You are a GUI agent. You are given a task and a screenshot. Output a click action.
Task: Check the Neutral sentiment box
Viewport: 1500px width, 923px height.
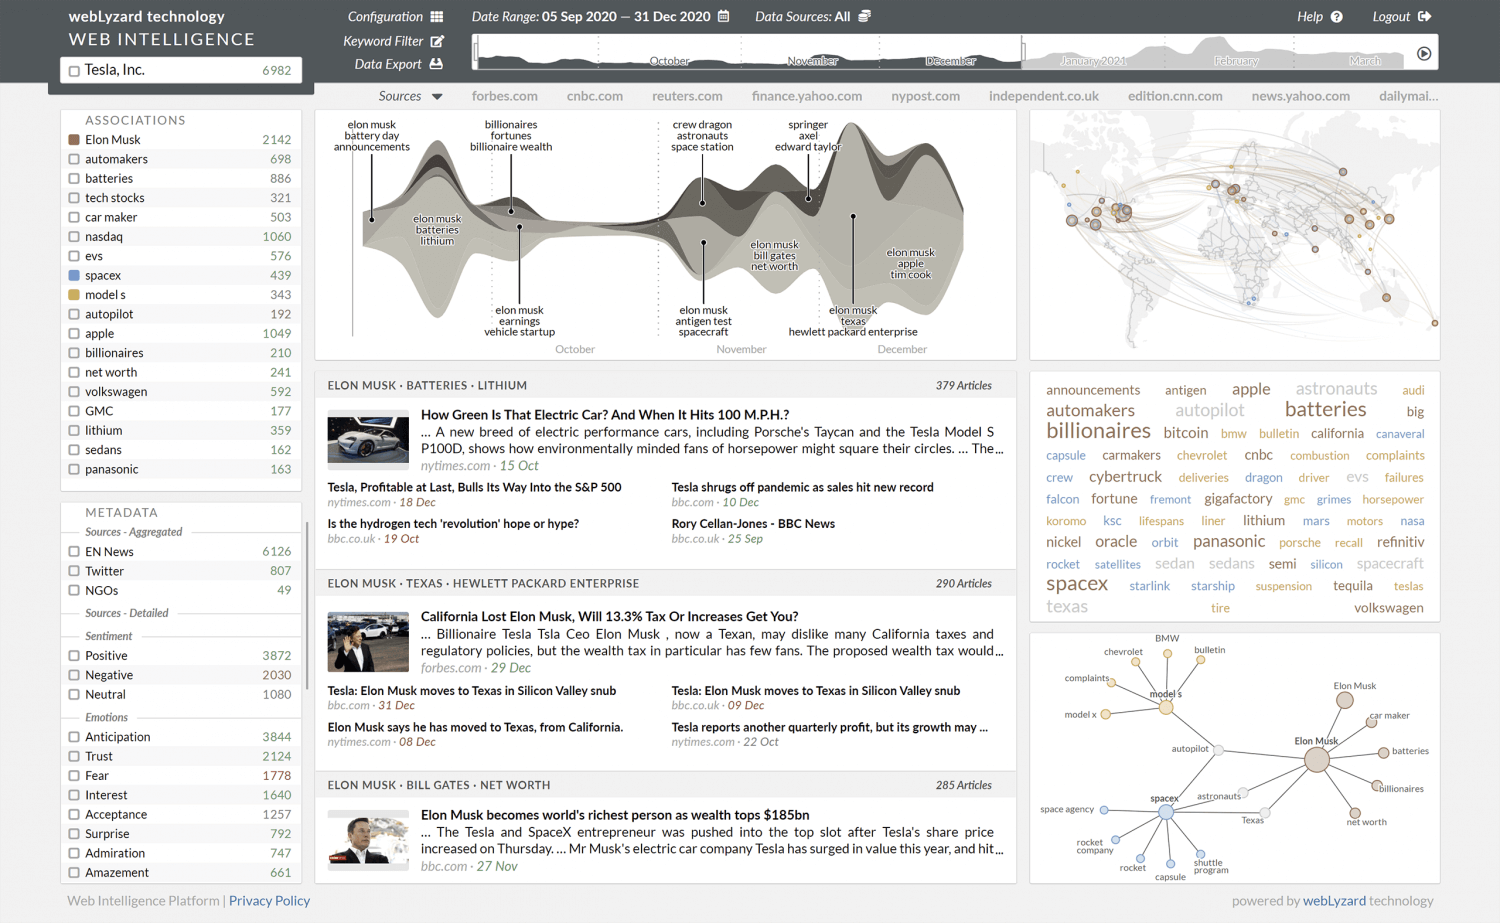(74, 695)
